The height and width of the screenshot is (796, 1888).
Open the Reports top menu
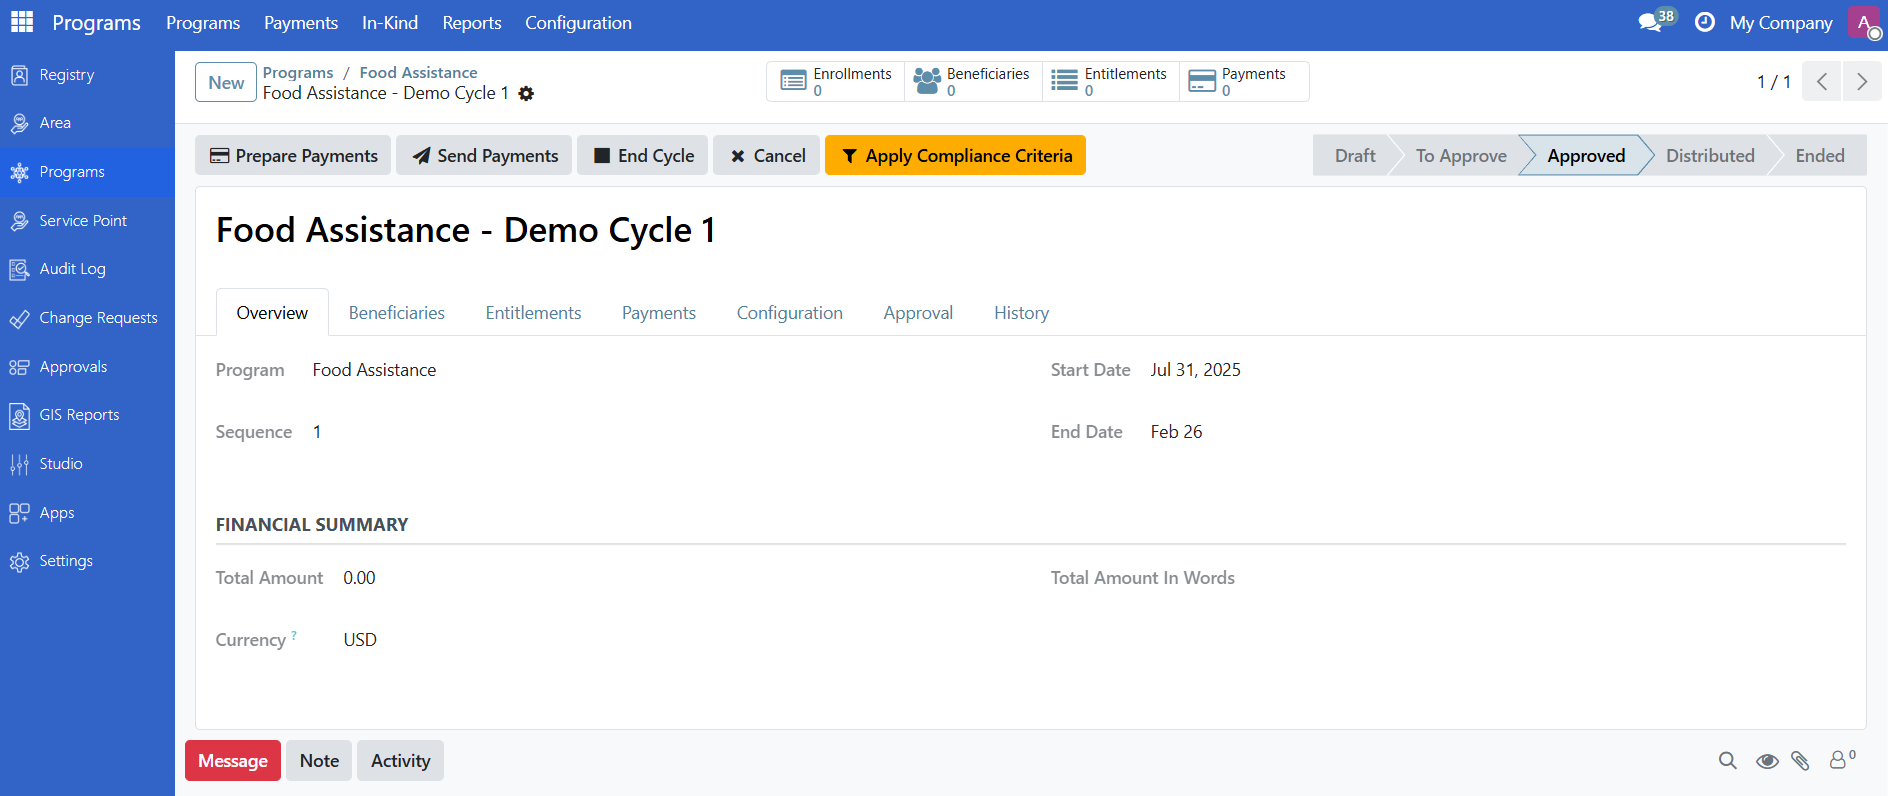(x=472, y=23)
